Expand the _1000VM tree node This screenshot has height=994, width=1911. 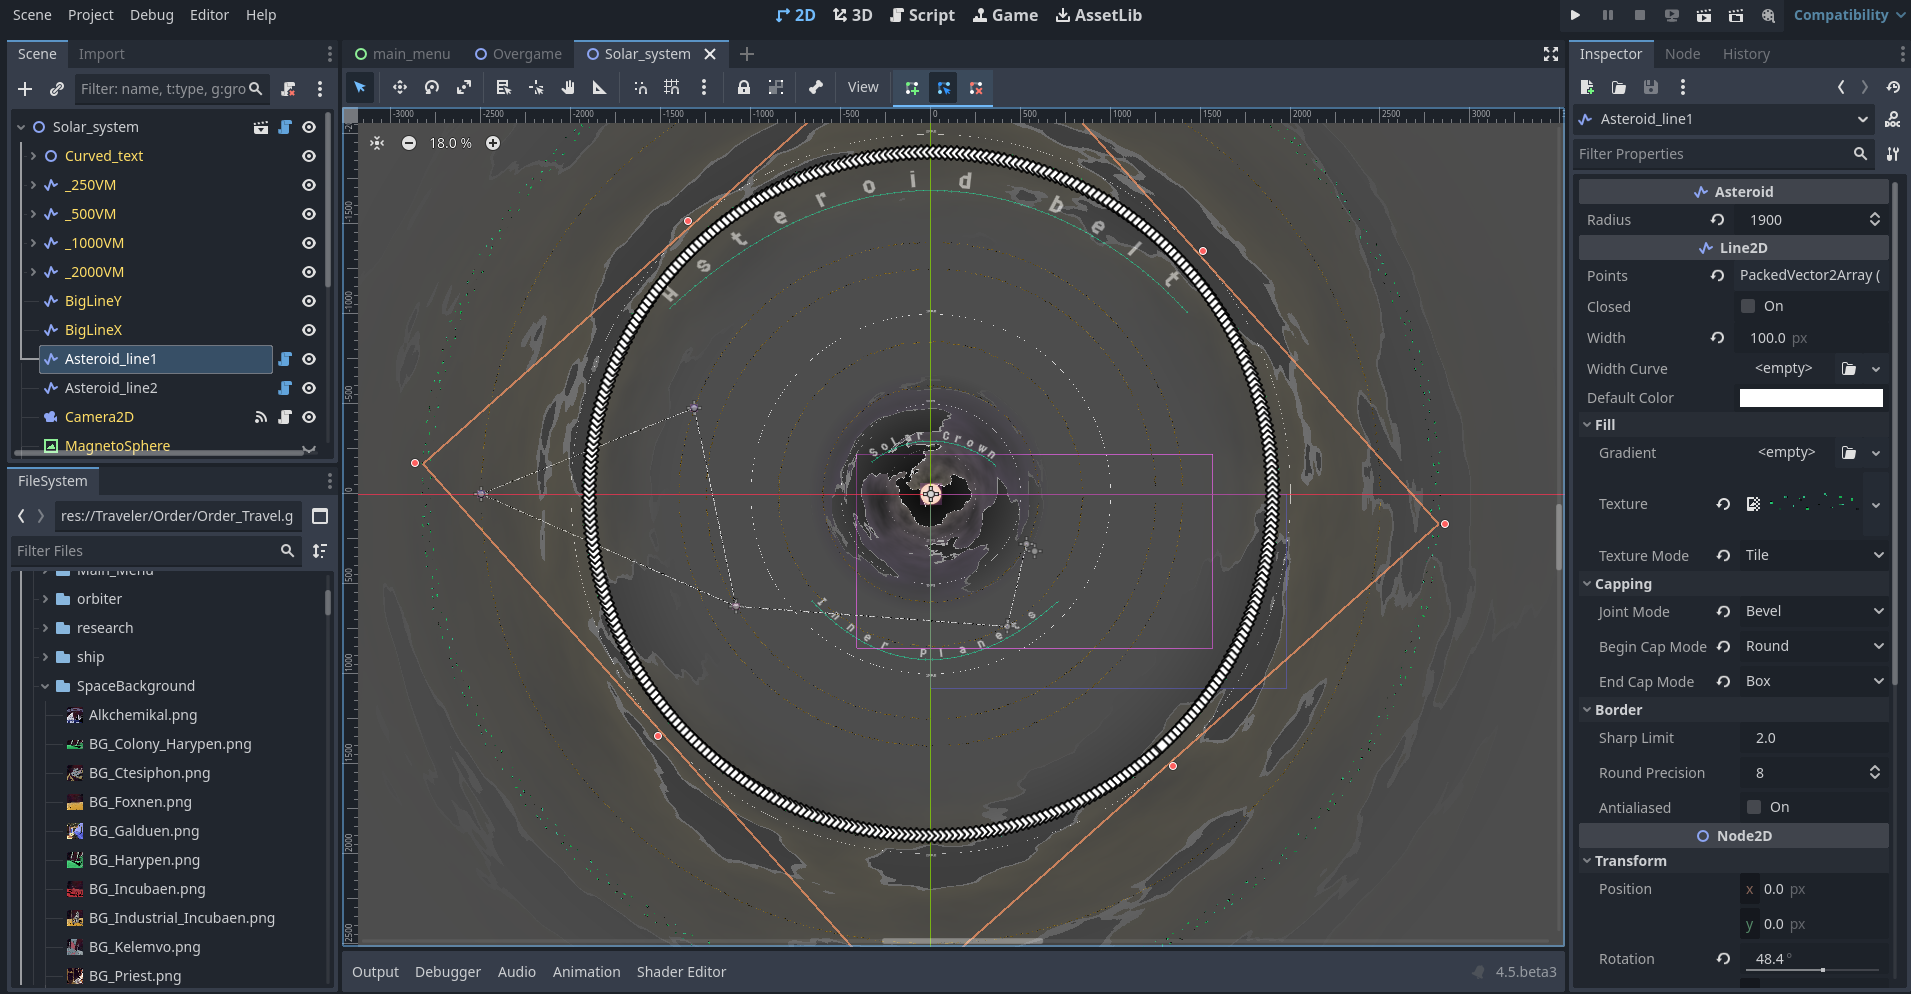33,243
